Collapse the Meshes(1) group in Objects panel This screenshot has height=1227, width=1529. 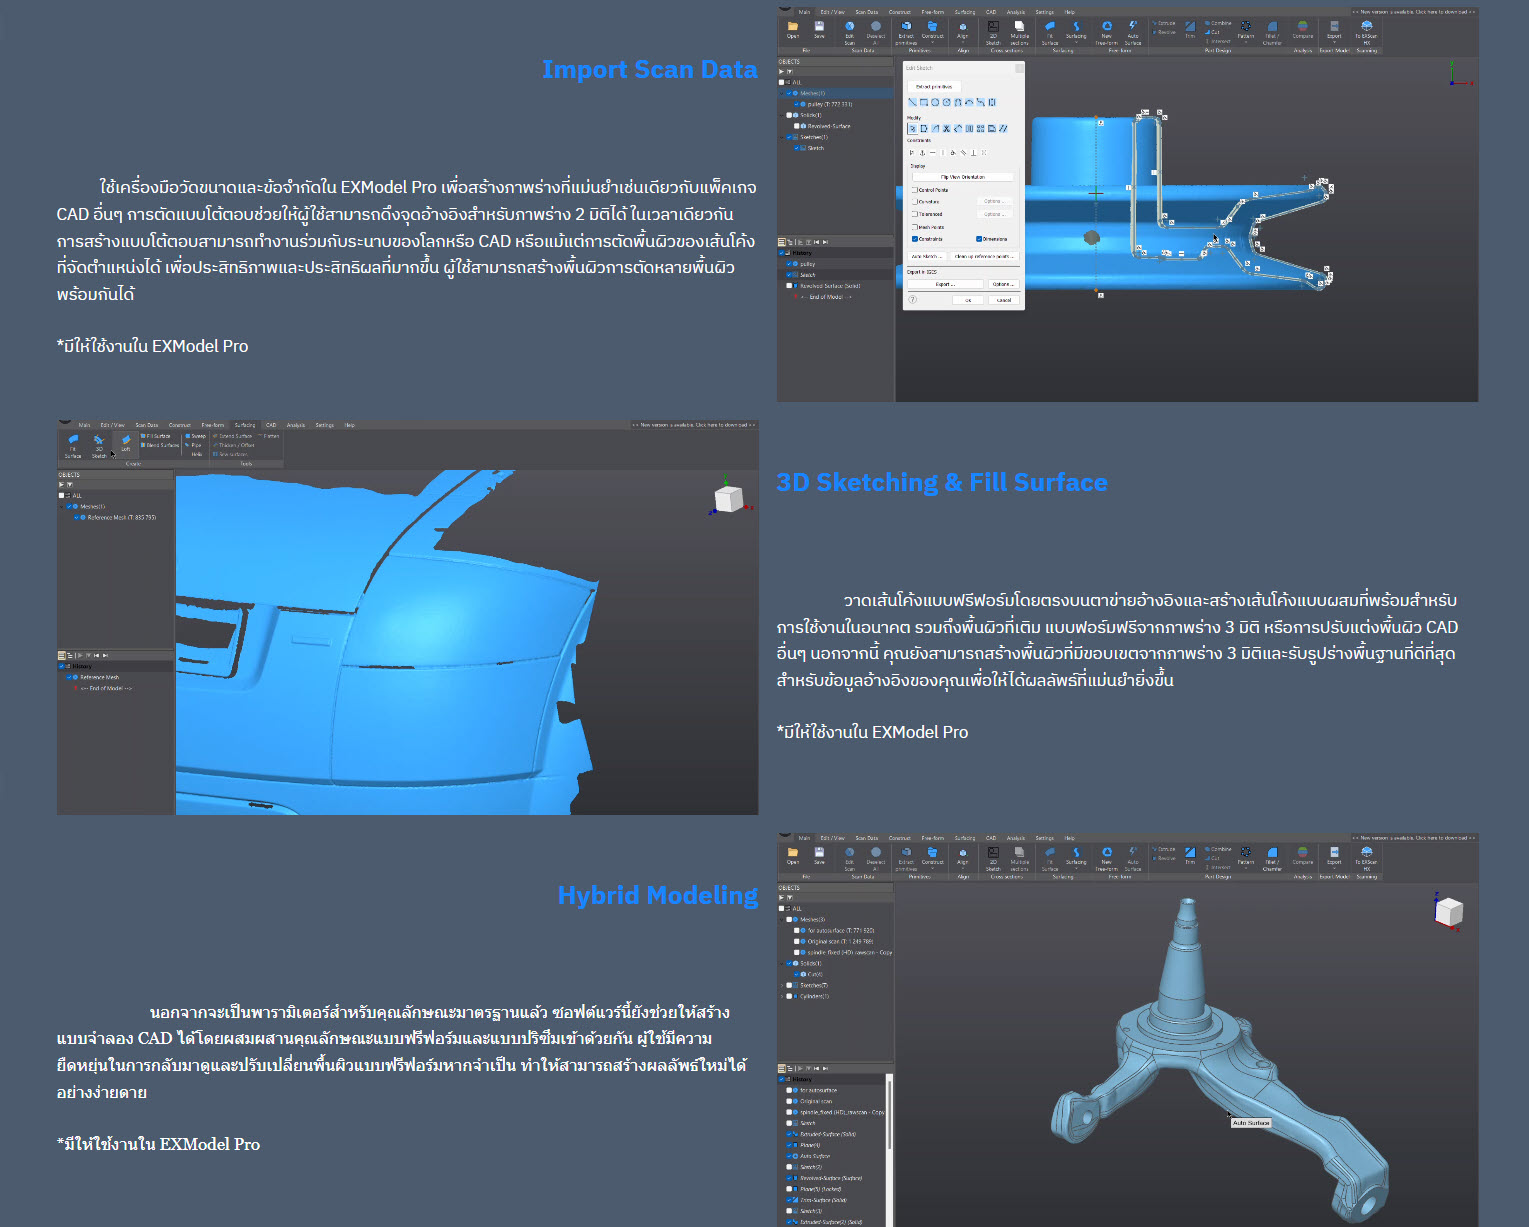781,93
